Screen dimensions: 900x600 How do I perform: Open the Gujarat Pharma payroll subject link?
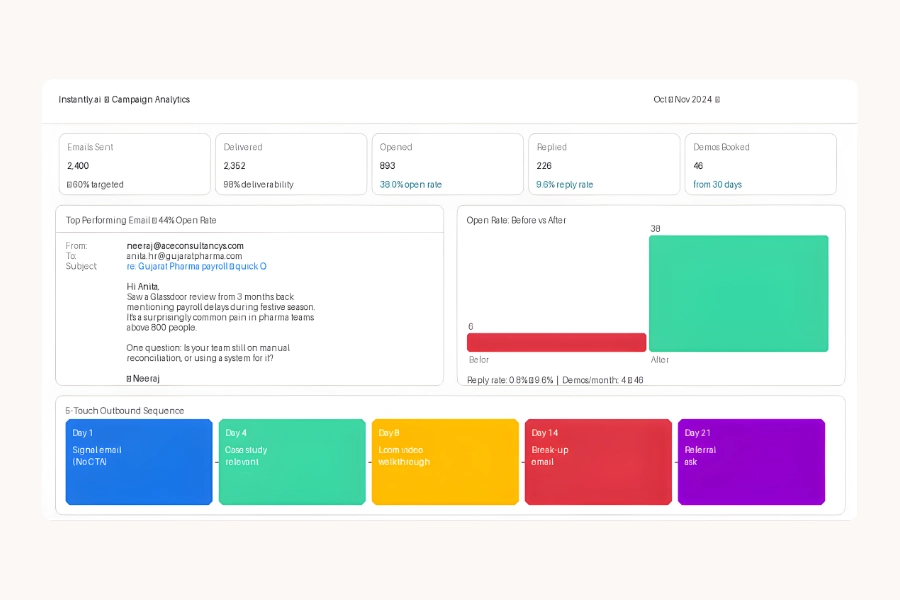tap(195, 266)
